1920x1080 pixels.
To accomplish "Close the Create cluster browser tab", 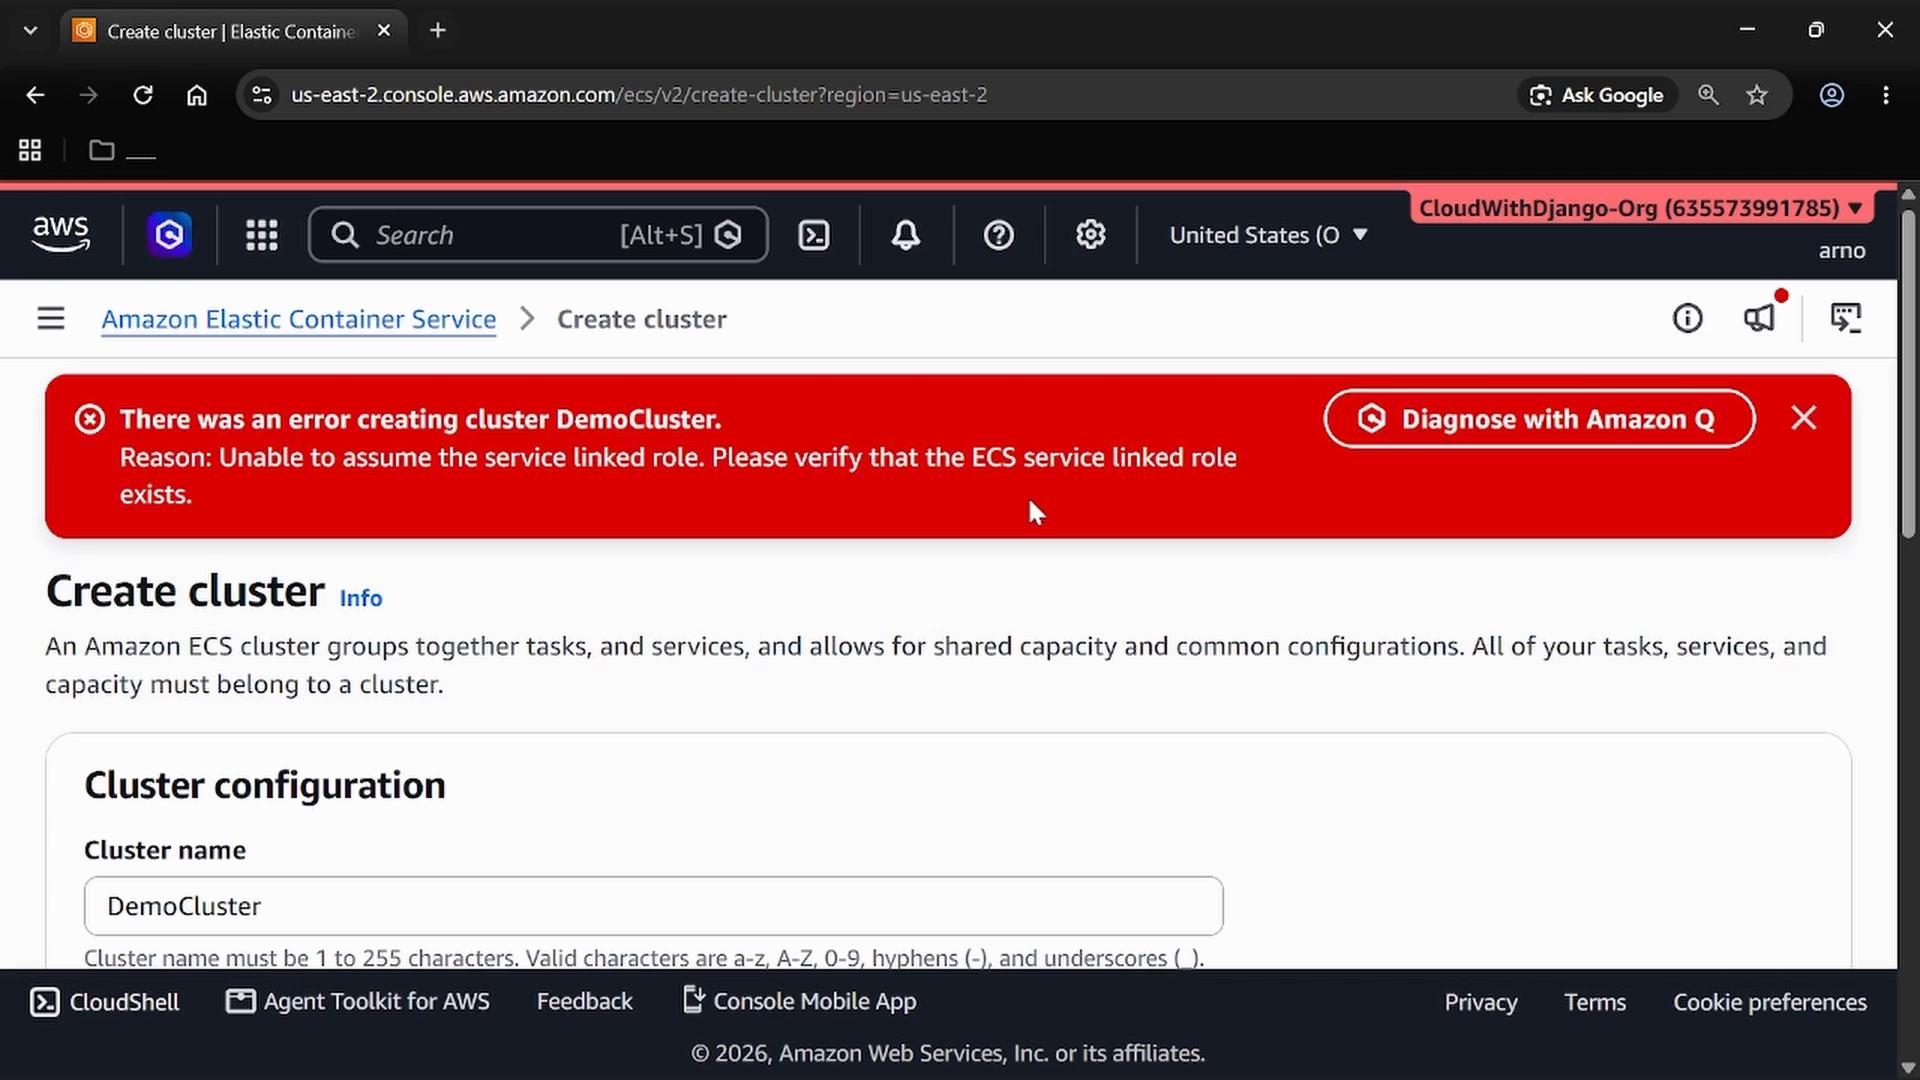I will point(384,31).
